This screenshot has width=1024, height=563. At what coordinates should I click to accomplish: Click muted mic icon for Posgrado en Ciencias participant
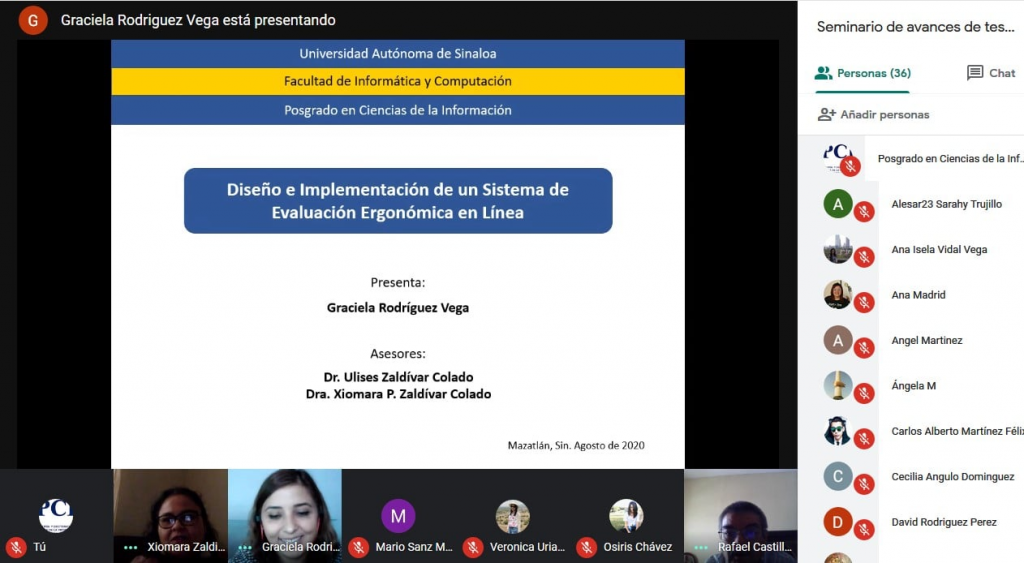pos(850,167)
